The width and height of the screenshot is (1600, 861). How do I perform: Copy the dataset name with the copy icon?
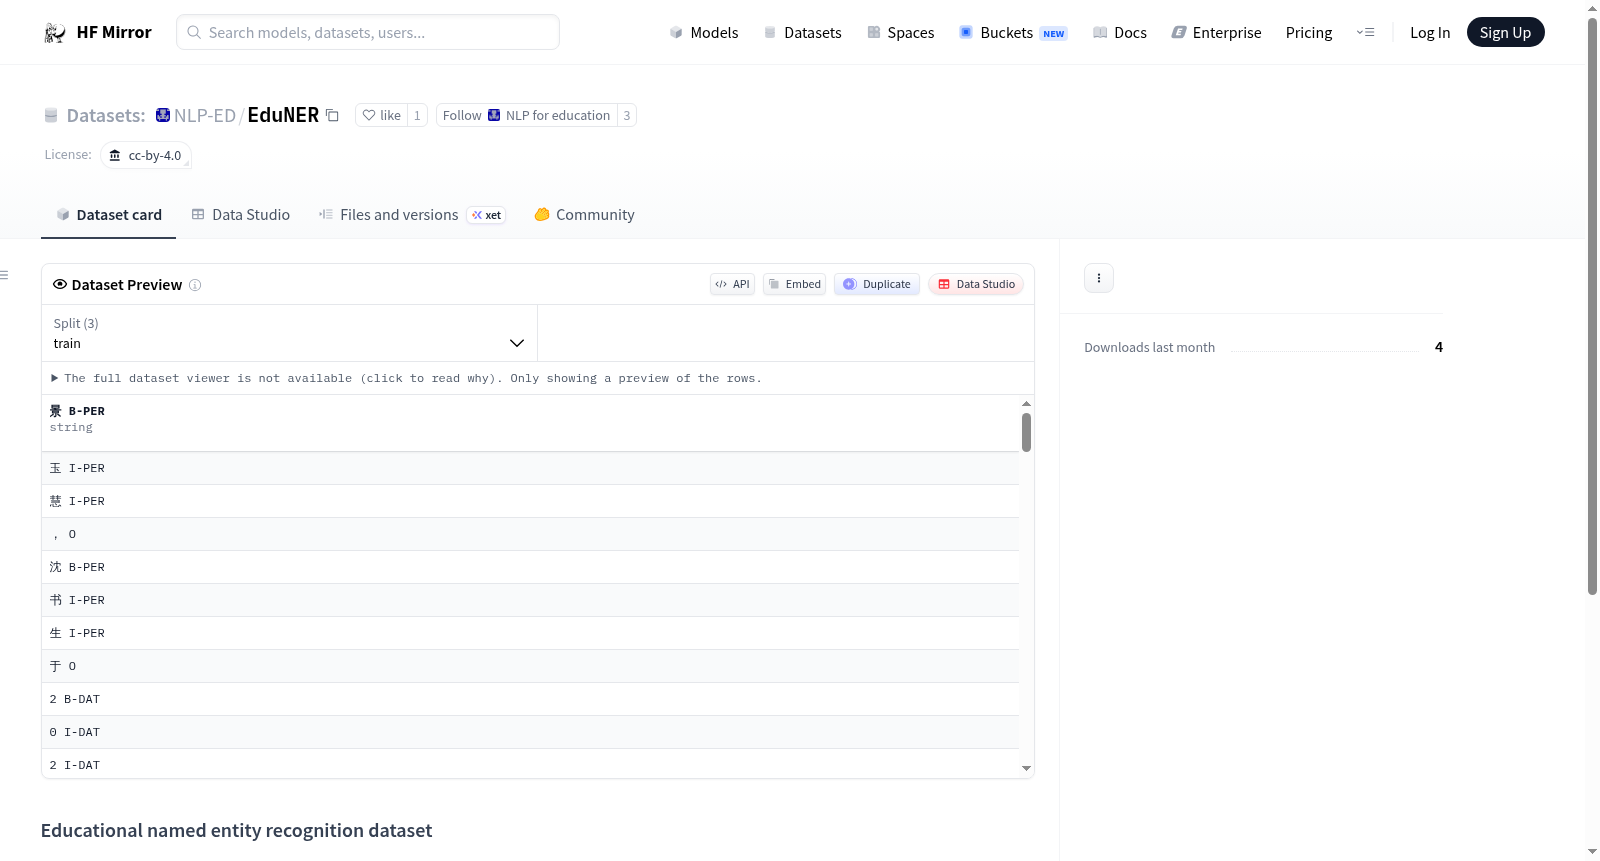coord(332,116)
